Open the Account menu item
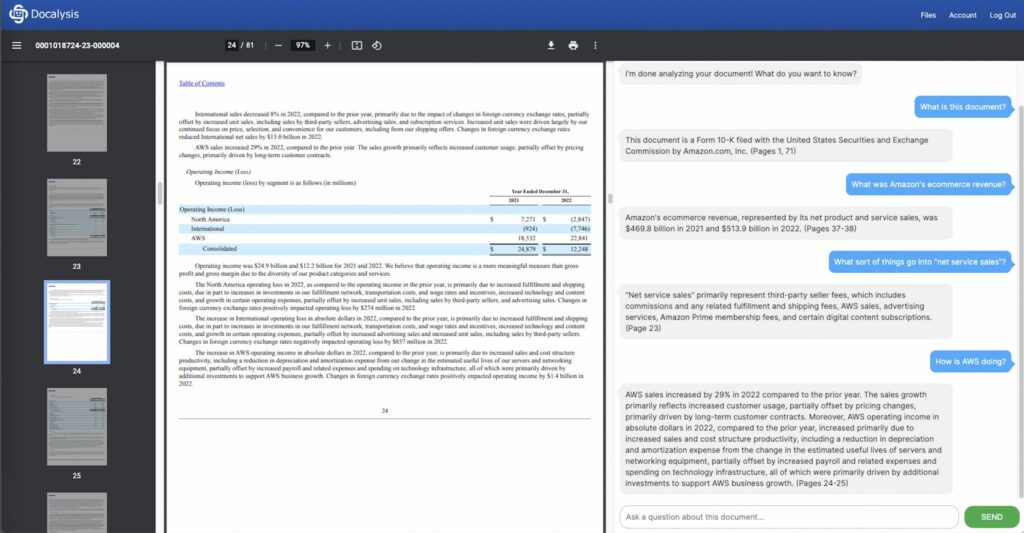This screenshot has width=1024, height=533. (x=962, y=15)
